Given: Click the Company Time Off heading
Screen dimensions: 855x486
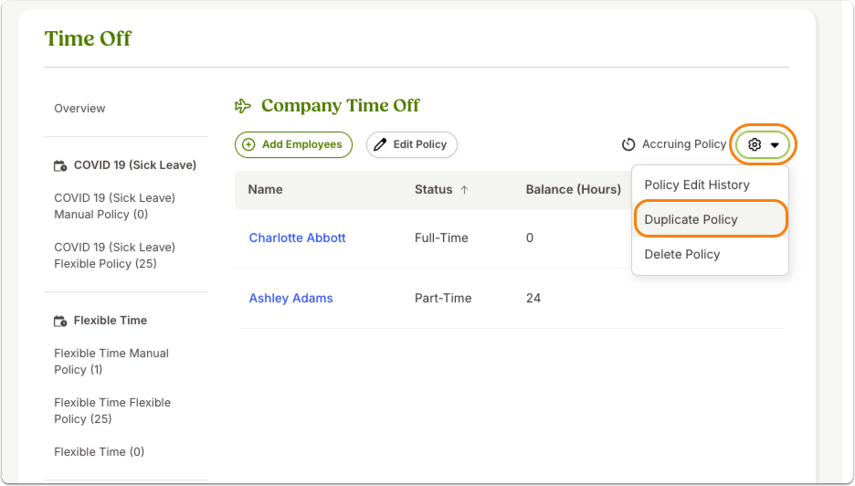Looking at the screenshot, I should [340, 105].
